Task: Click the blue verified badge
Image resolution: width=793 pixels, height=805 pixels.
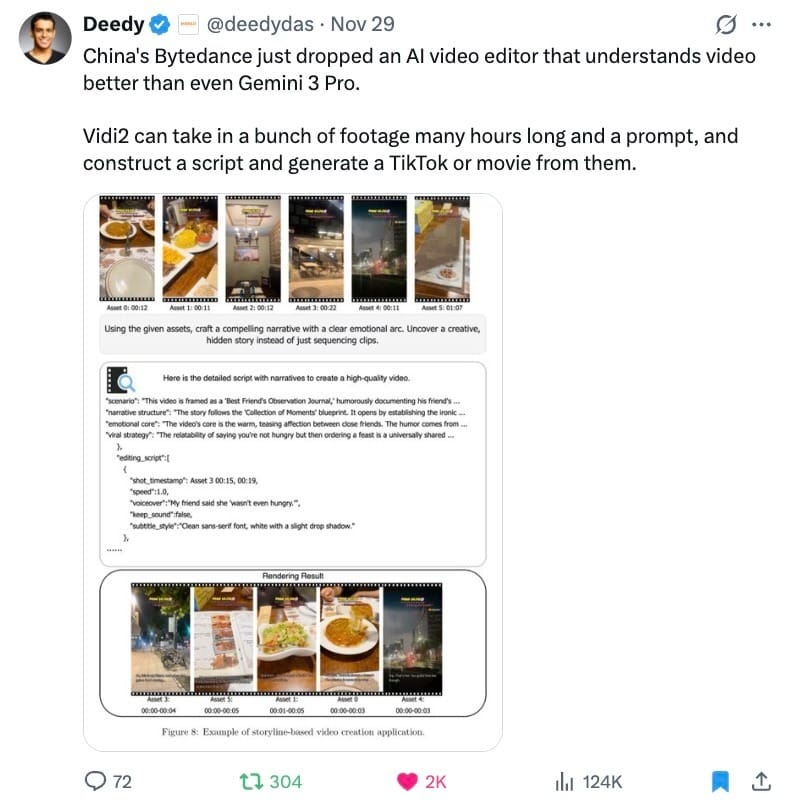Action: click(x=160, y=25)
